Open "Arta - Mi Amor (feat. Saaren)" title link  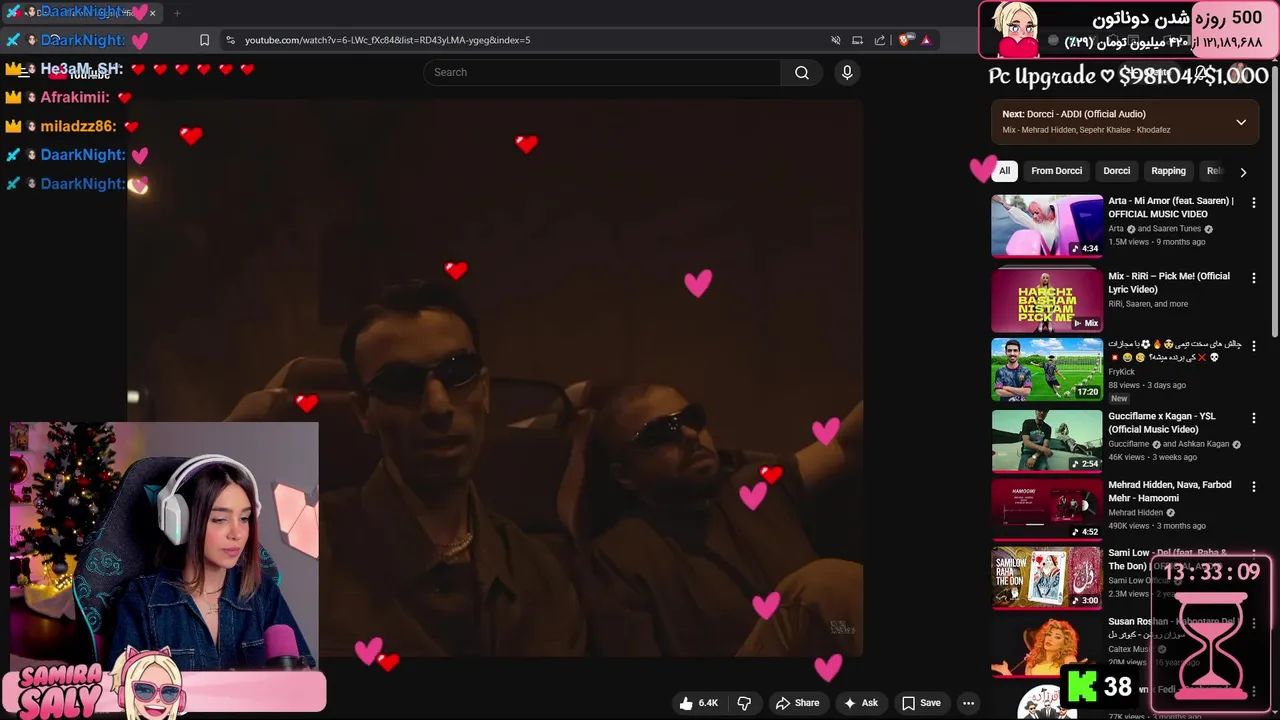click(x=1170, y=207)
